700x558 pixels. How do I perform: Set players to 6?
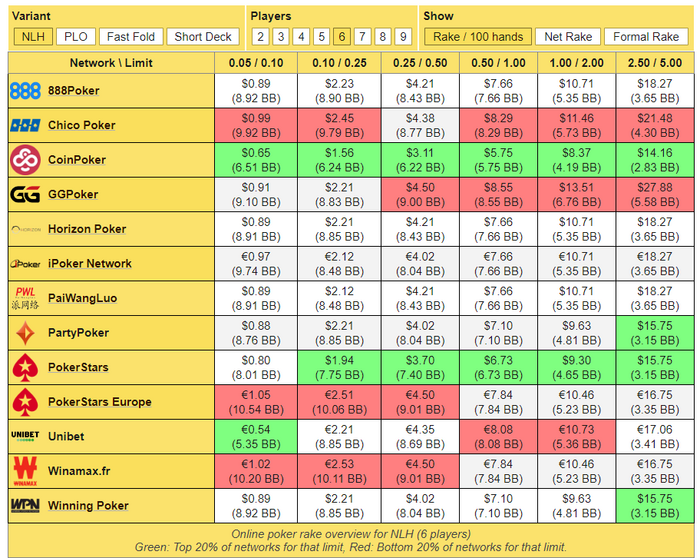(x=342, y=37)
